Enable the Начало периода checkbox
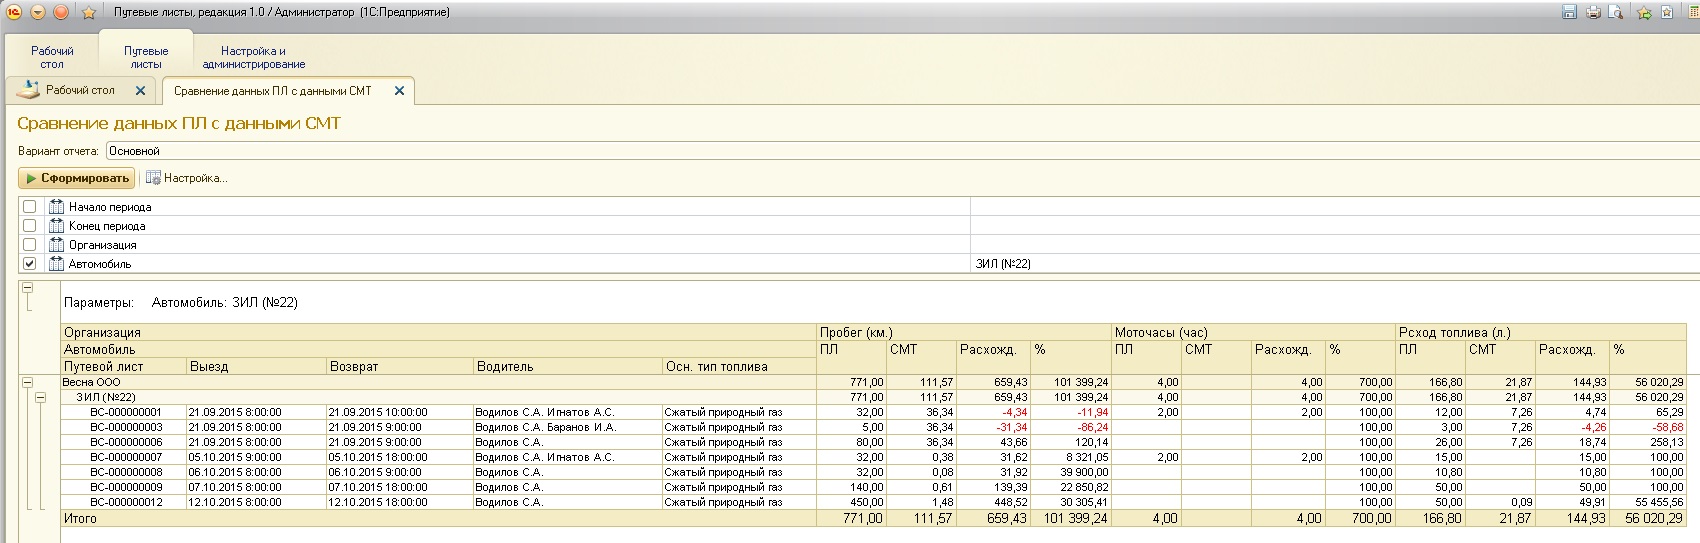 coord(30,207)
